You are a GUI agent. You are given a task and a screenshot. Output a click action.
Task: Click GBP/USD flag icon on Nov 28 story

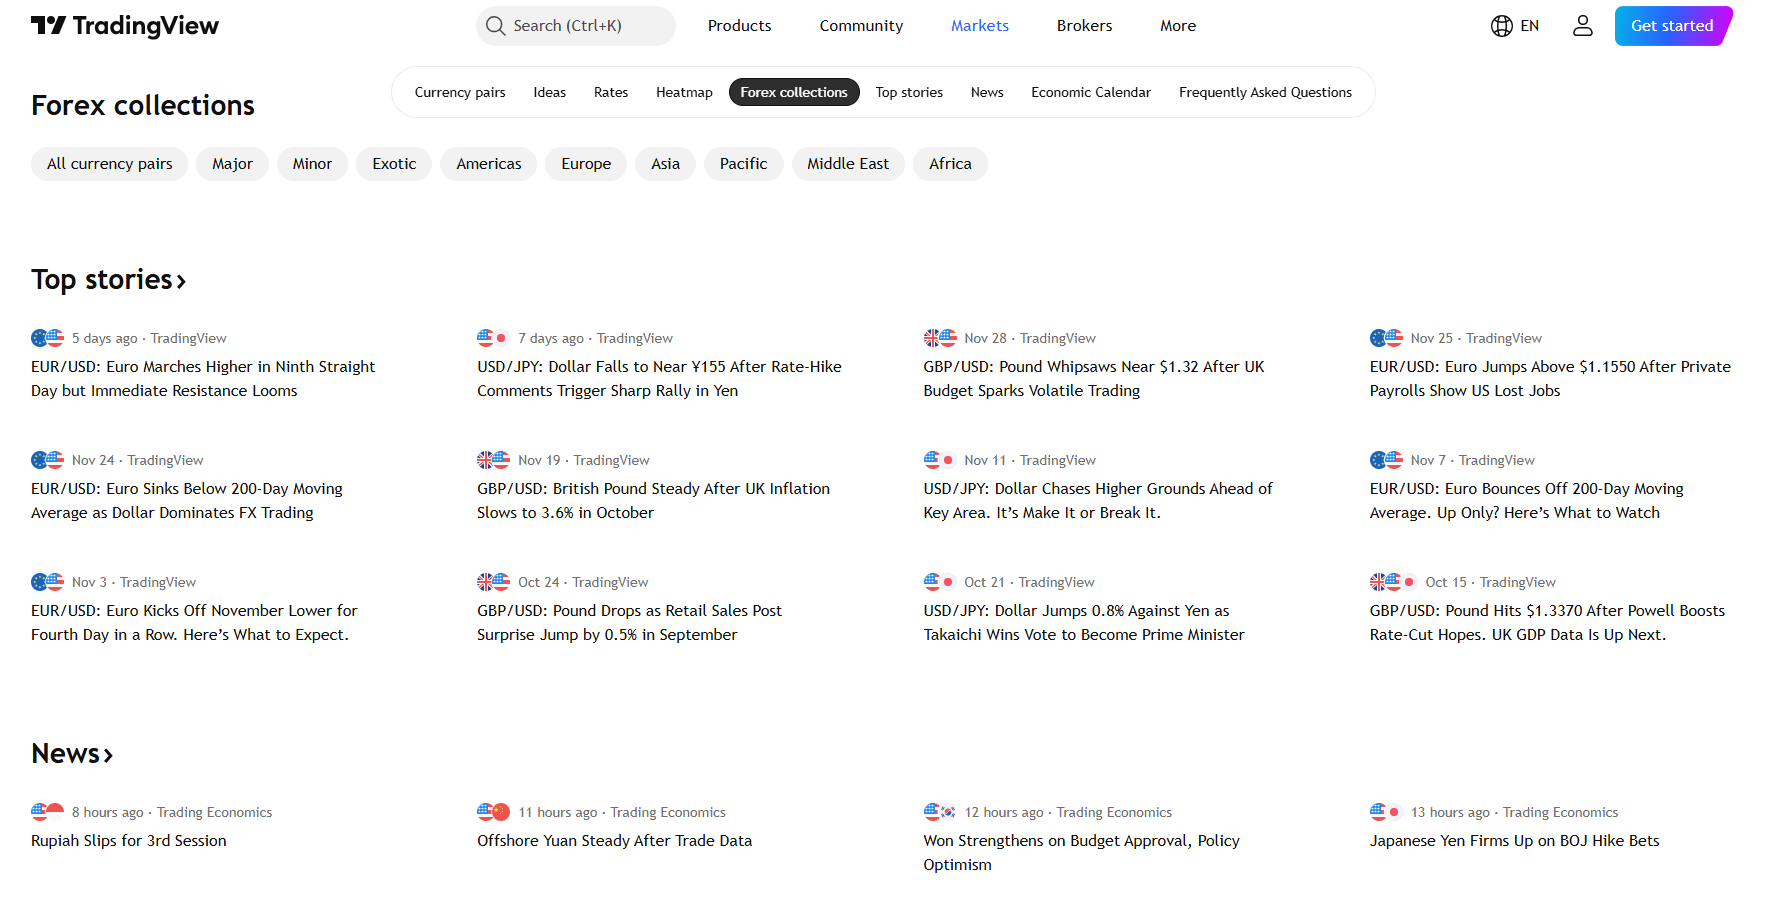point(940,338)
